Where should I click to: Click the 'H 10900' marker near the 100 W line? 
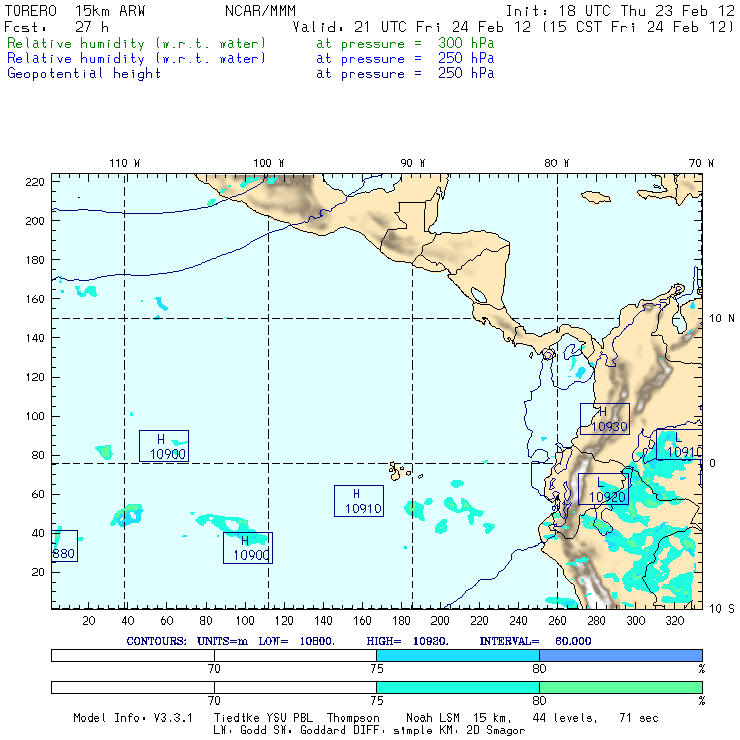248,548
